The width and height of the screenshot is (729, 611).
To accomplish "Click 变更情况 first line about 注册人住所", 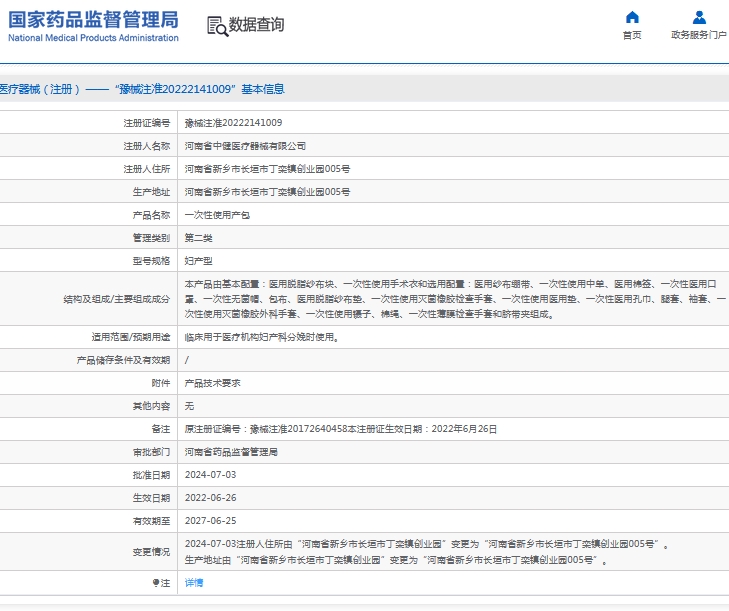I will (427, 544).
